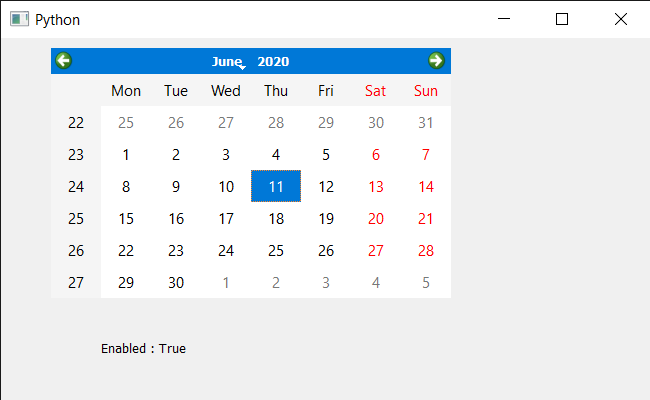This screenshot has height=400, width=650.
Task: Maximize the Python window
Action: [562, 19]
